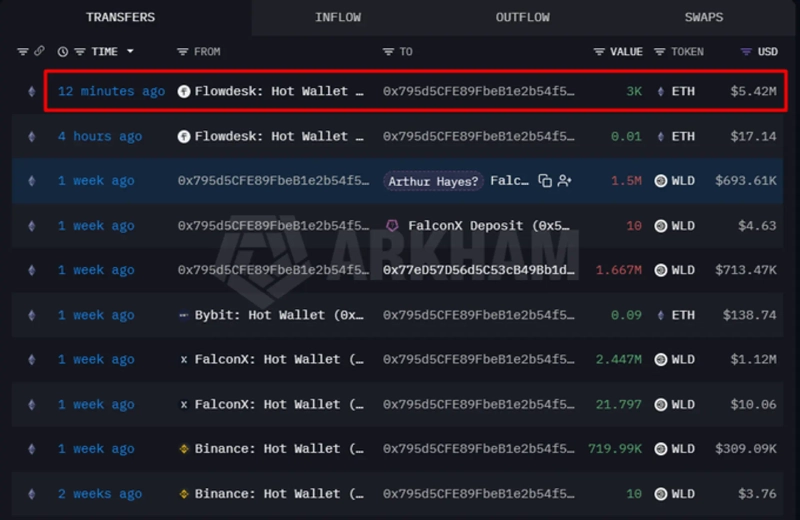Click the $5.42M USD amount
Viewport: 800px width, 520px height.
click(x=754, y=91)
